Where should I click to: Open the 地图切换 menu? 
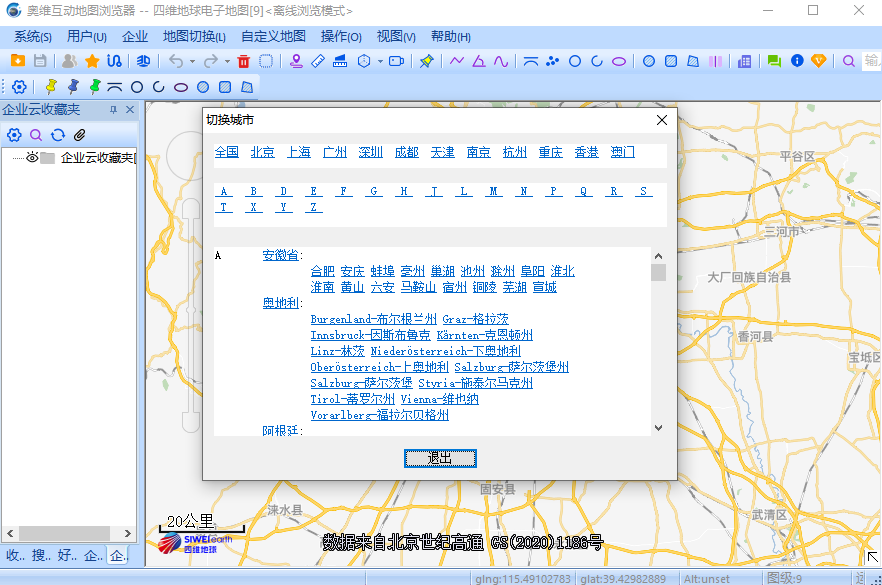tap(194, 36)
